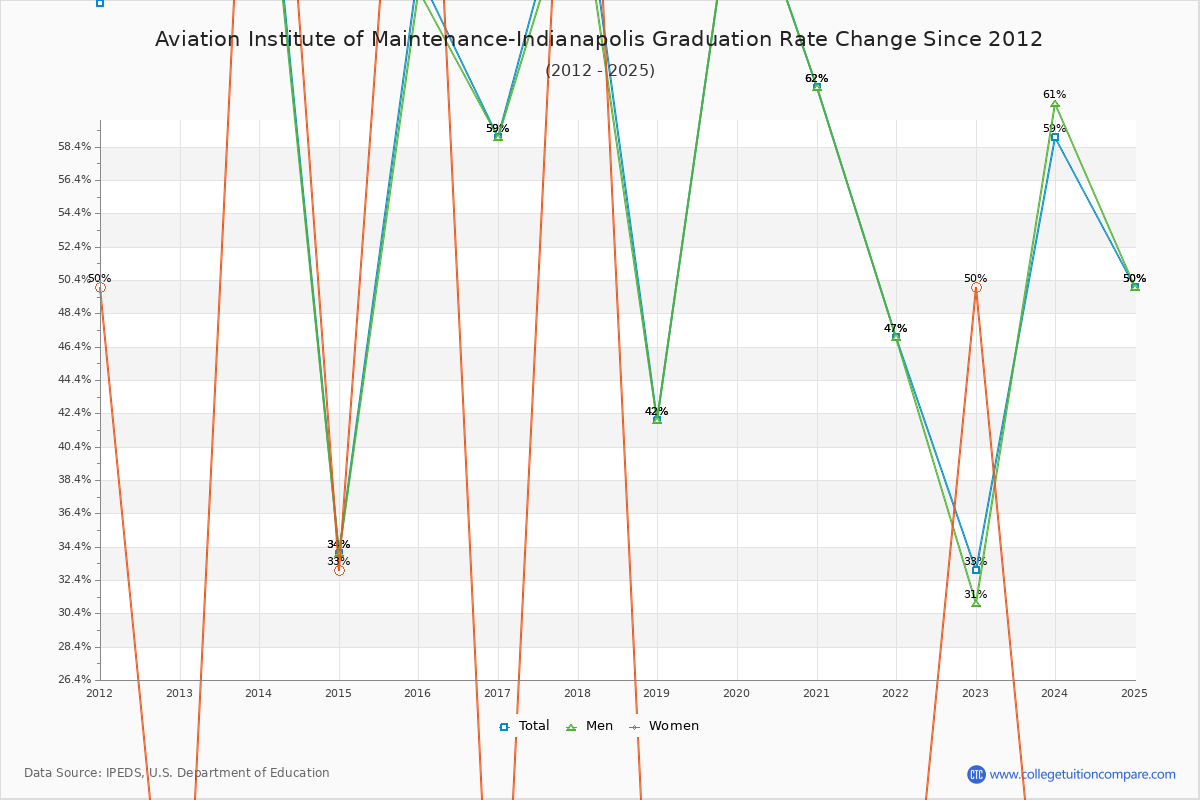Select the 2017 59% data point

click(498, 136)
